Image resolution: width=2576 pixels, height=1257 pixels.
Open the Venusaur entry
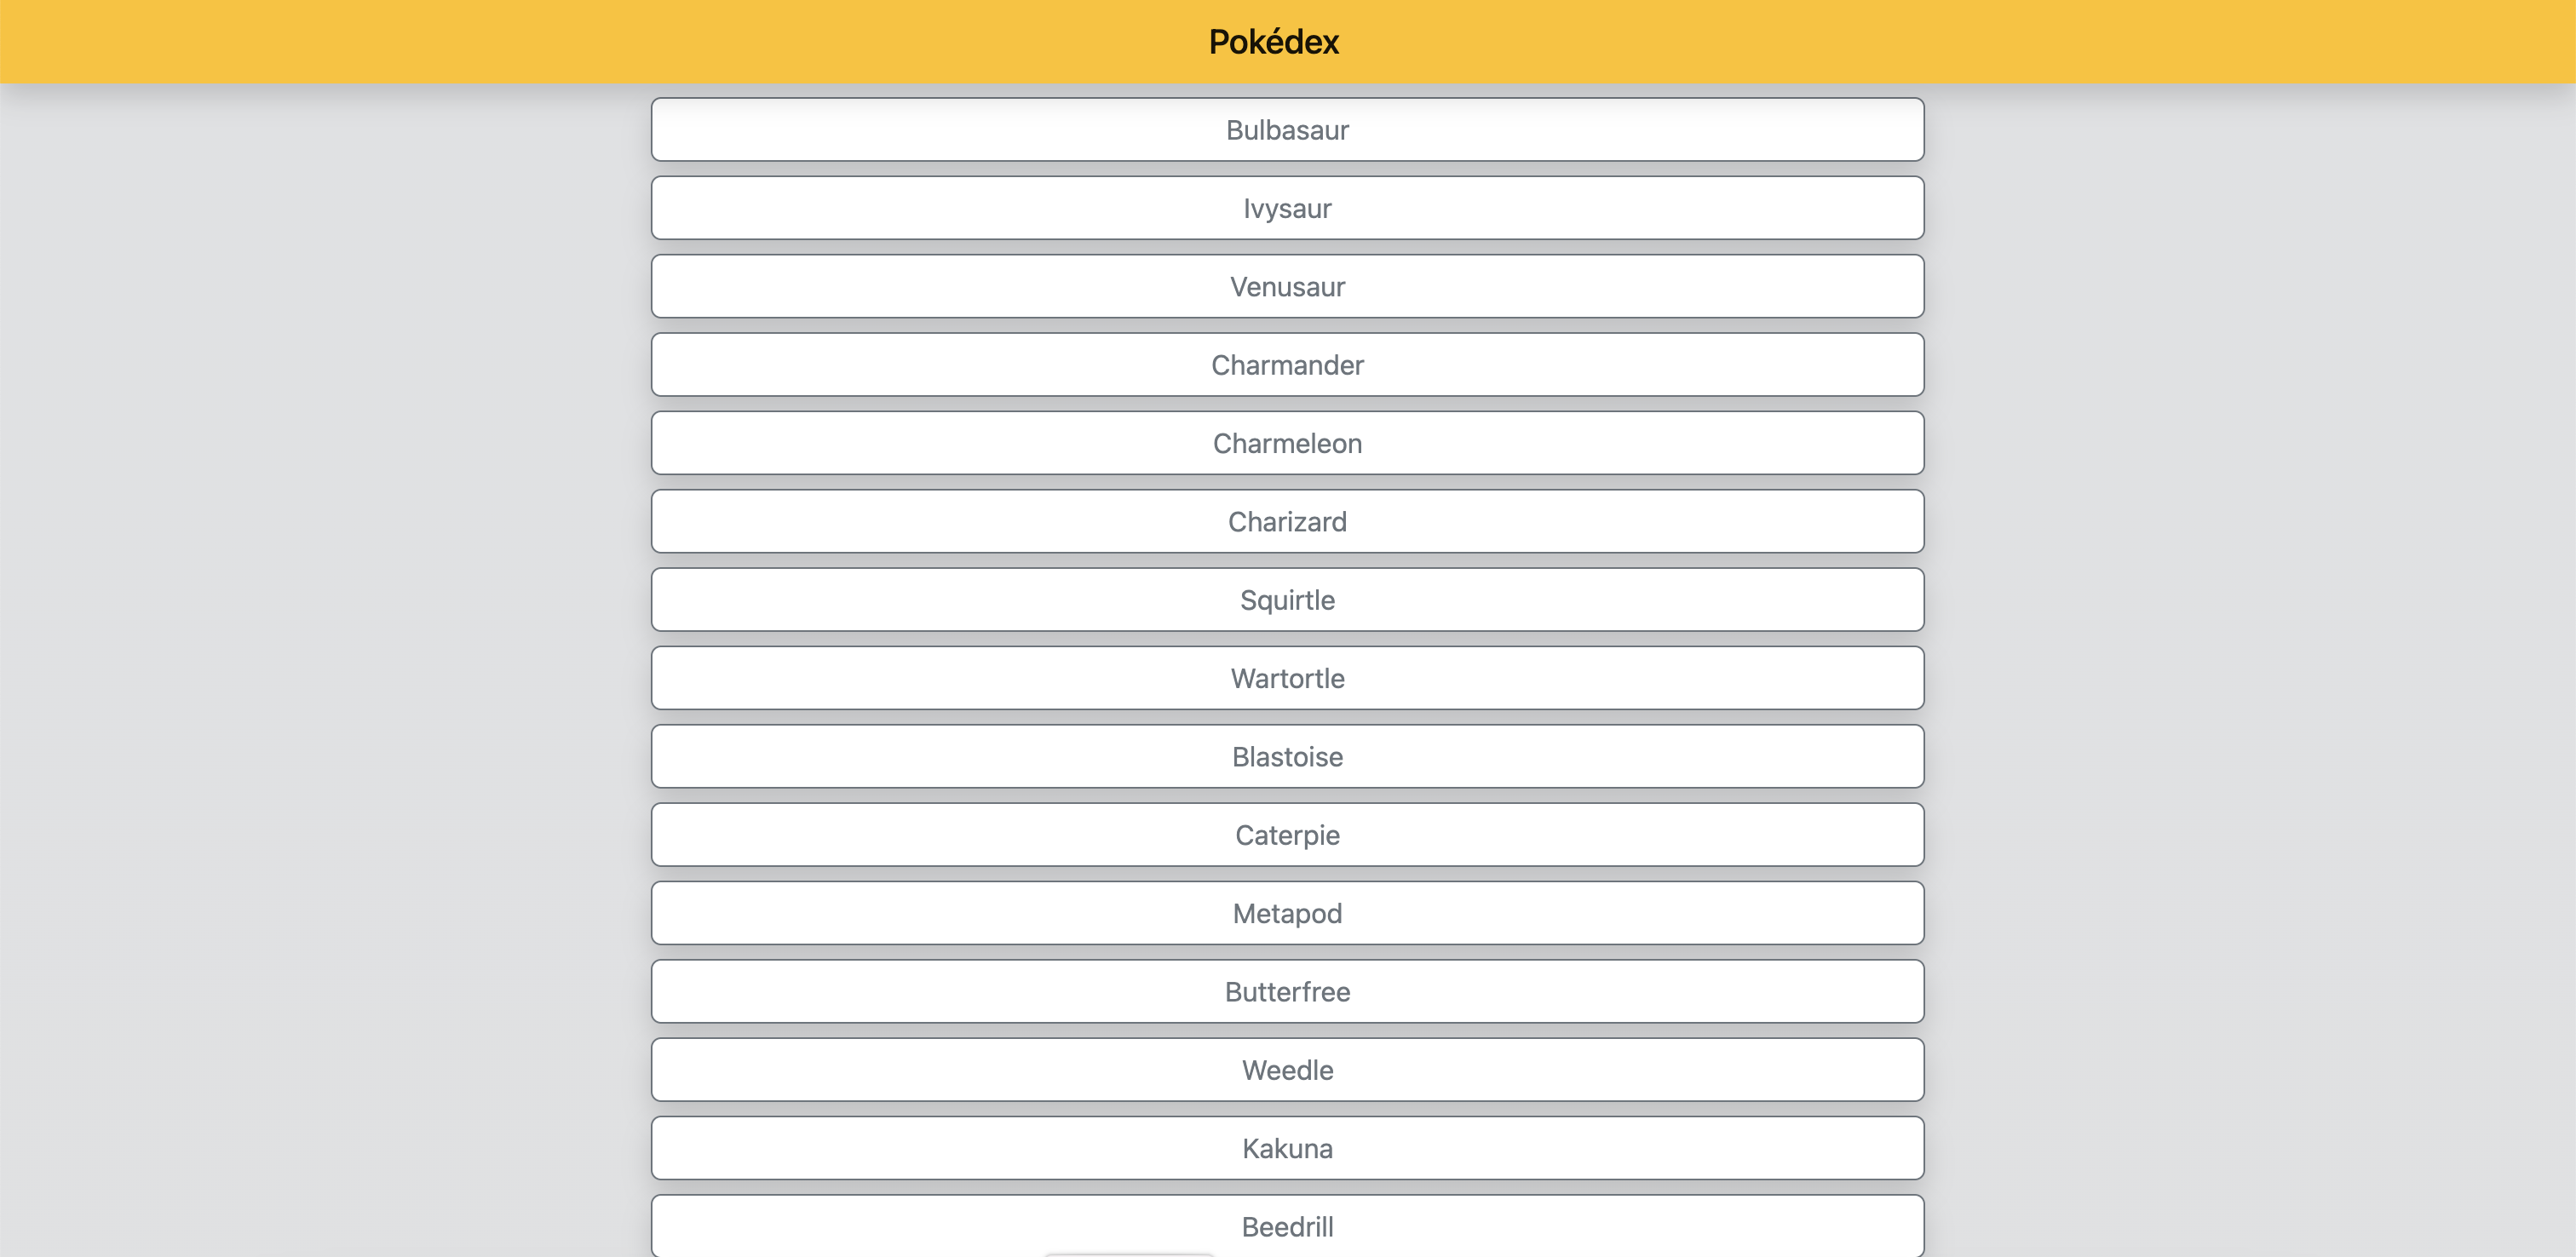coord(1287,286)
